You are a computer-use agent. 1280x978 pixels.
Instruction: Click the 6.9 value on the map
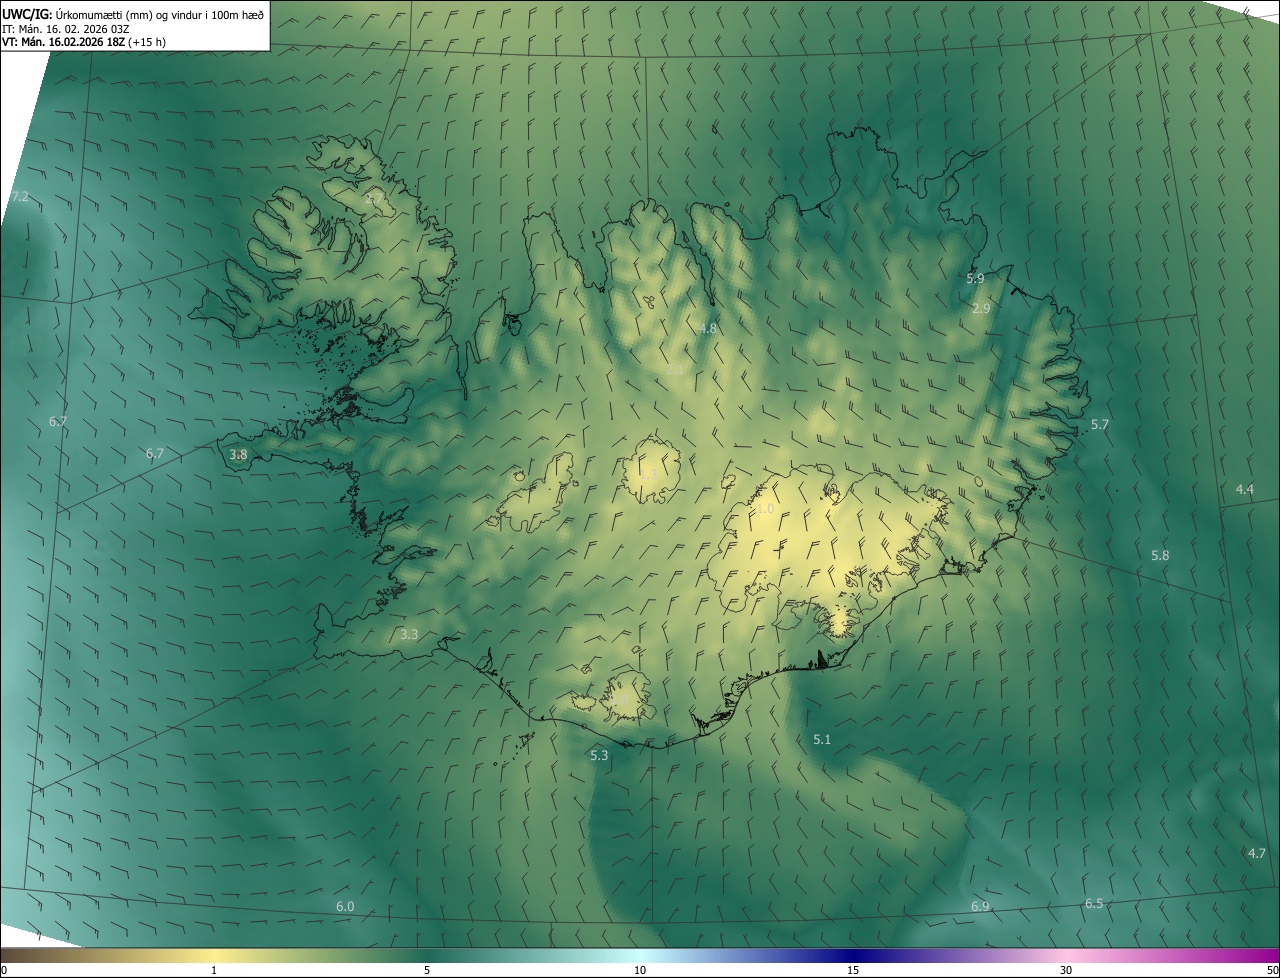click(980, 906)
